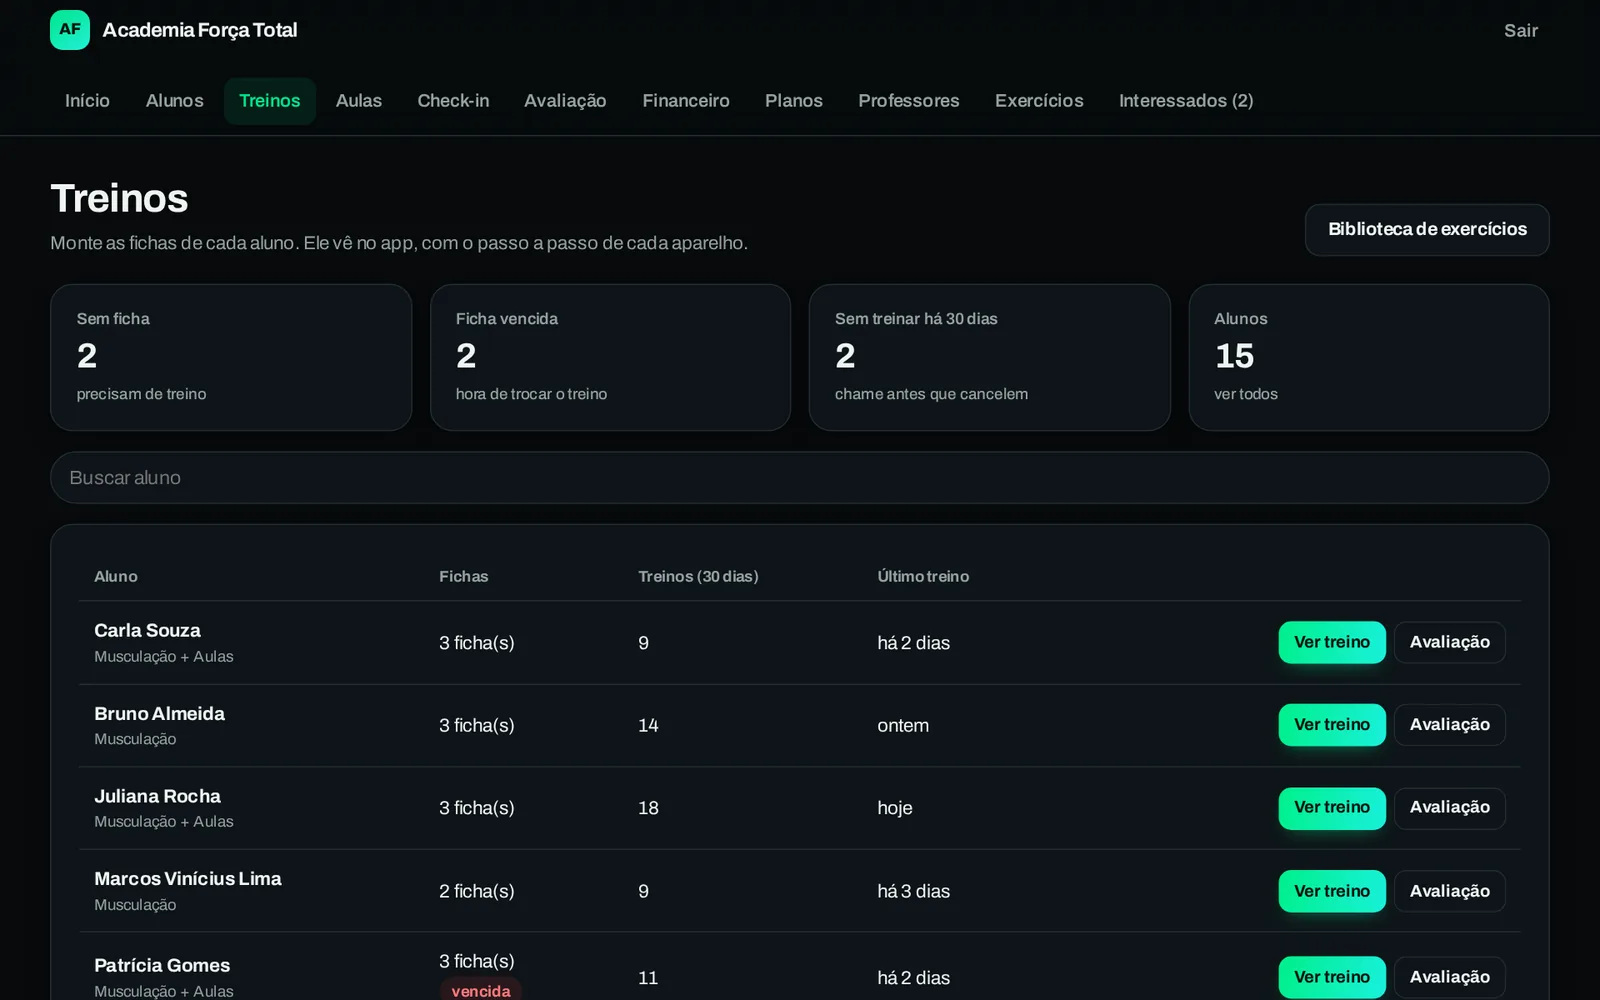Viewport: 1600px width, 1000px height.
Task: Click the vencida badge on Patrícia Gomes
Action: pos(480,990)
